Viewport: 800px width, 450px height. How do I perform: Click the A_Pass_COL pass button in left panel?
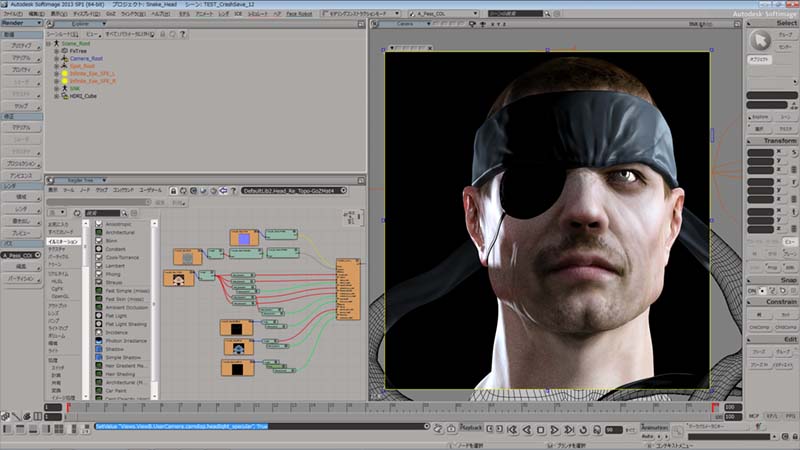[21, 255]
